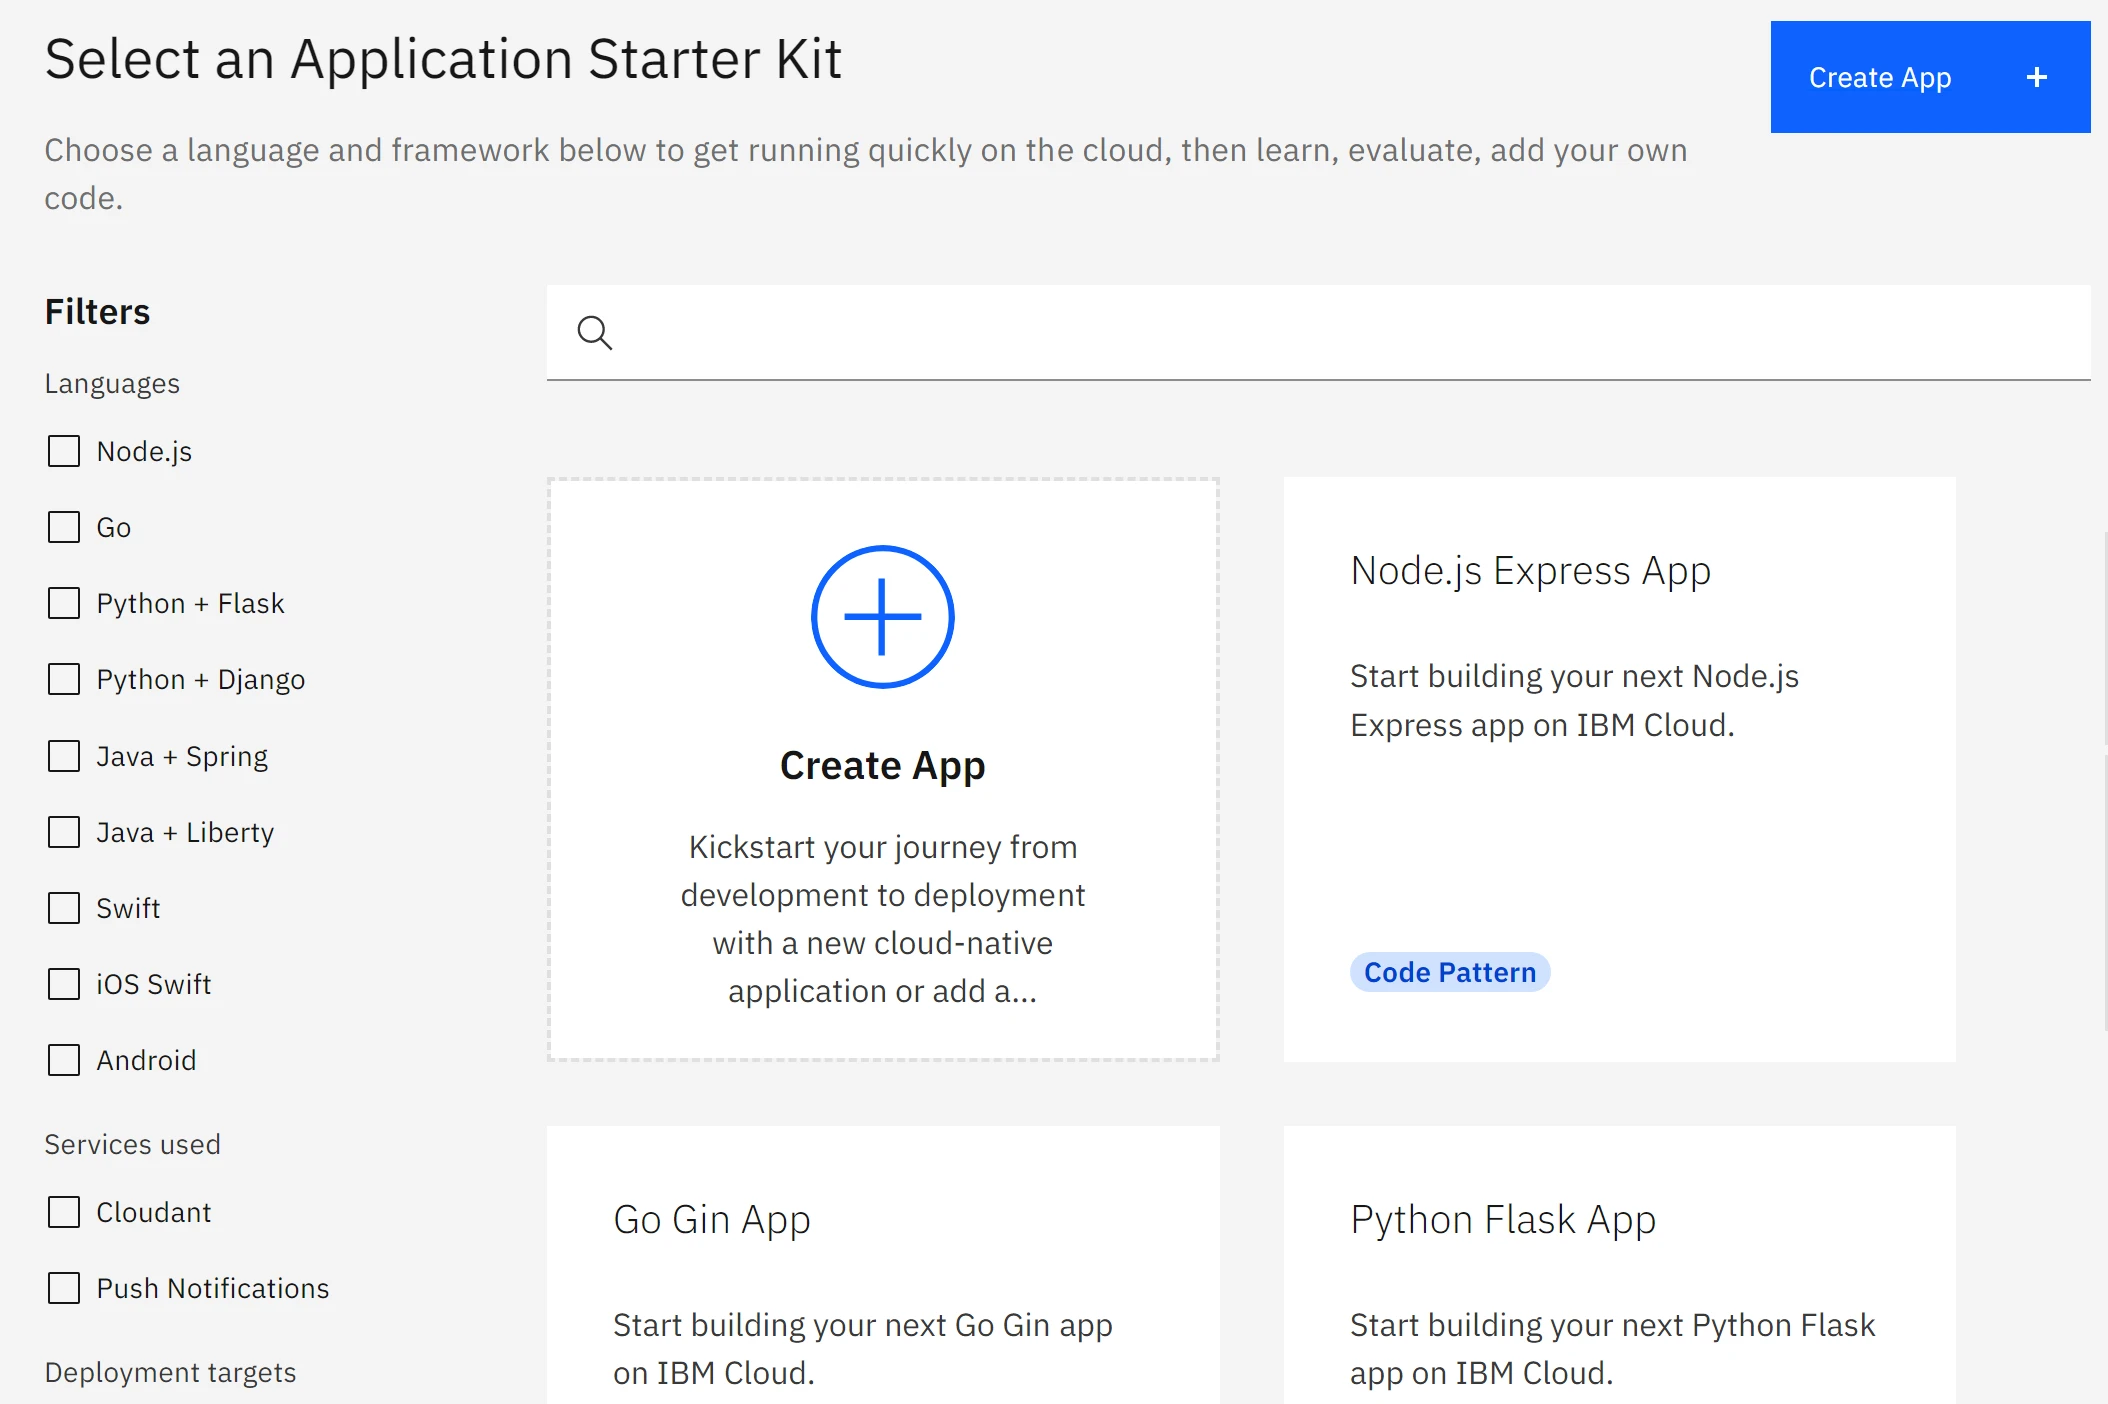
Task: Focus the starter kit search field
Action: (x=1318, y=332)
